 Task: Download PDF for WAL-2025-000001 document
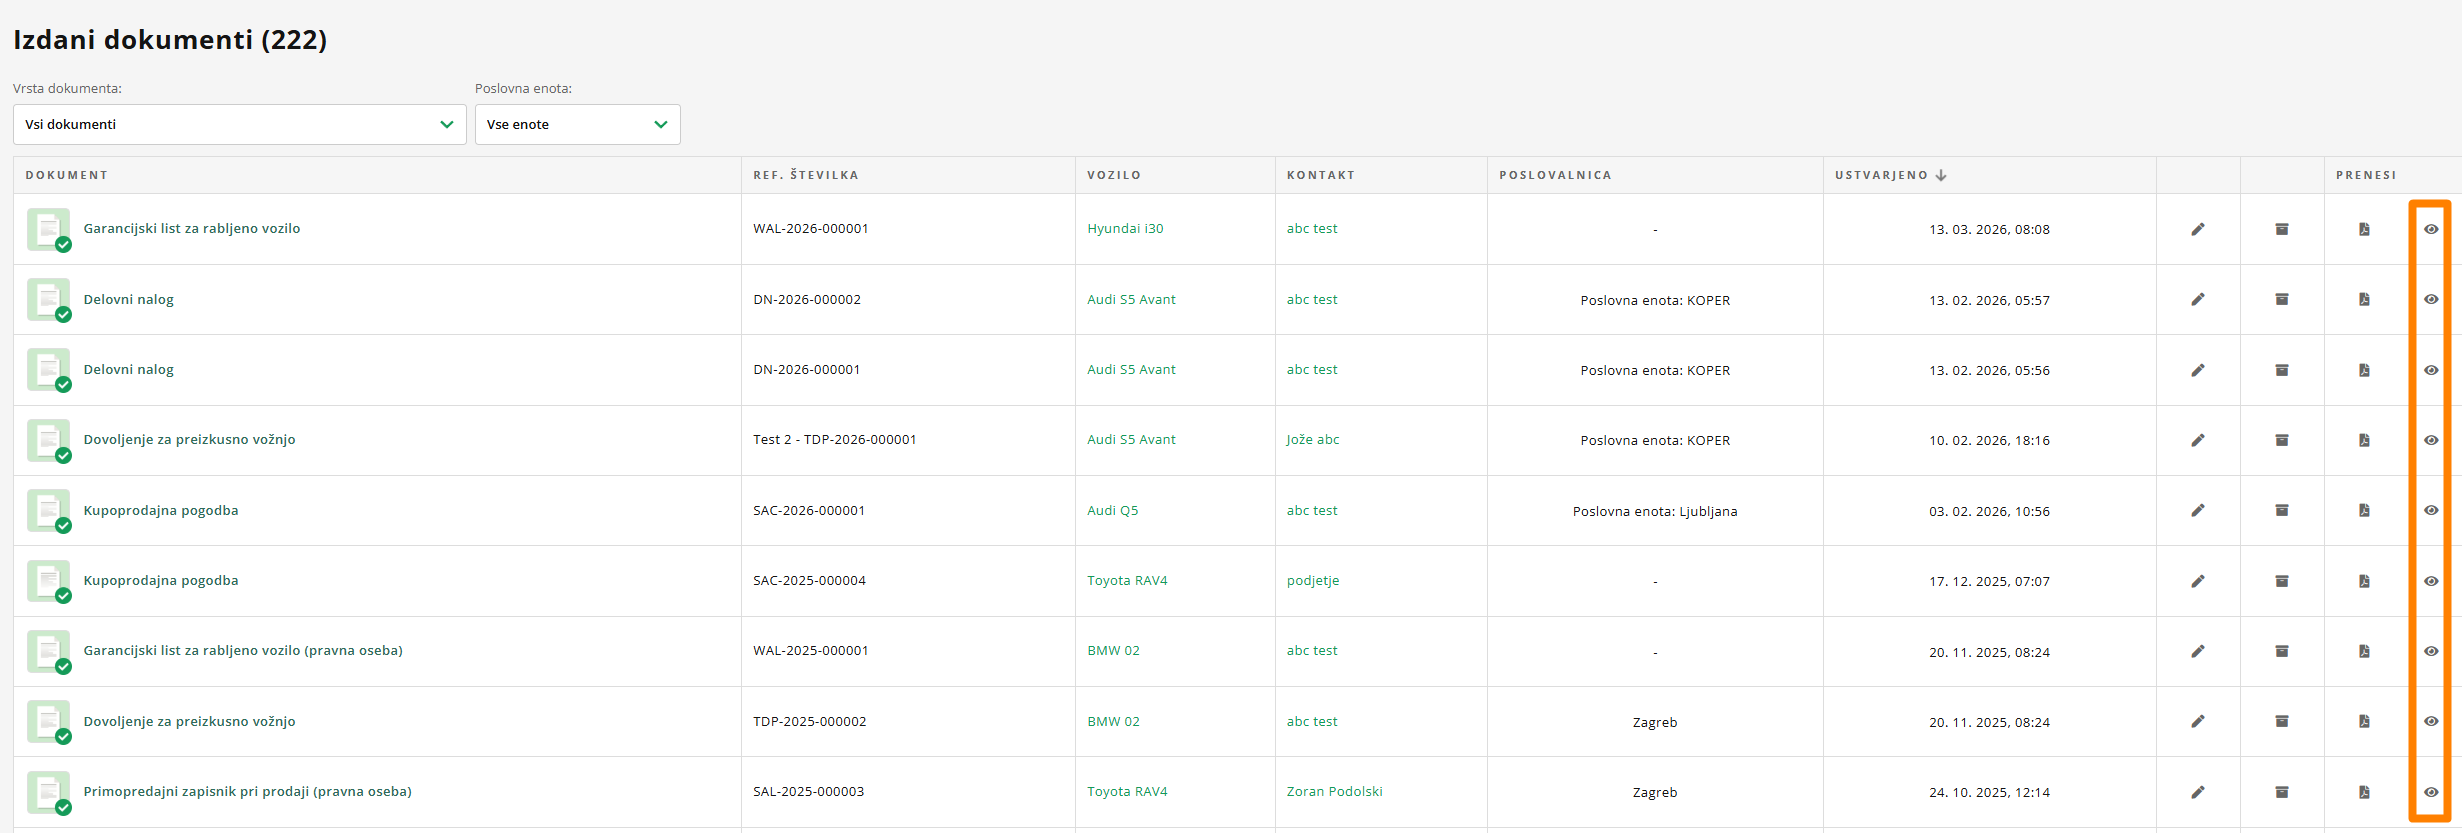point(2364,651)
